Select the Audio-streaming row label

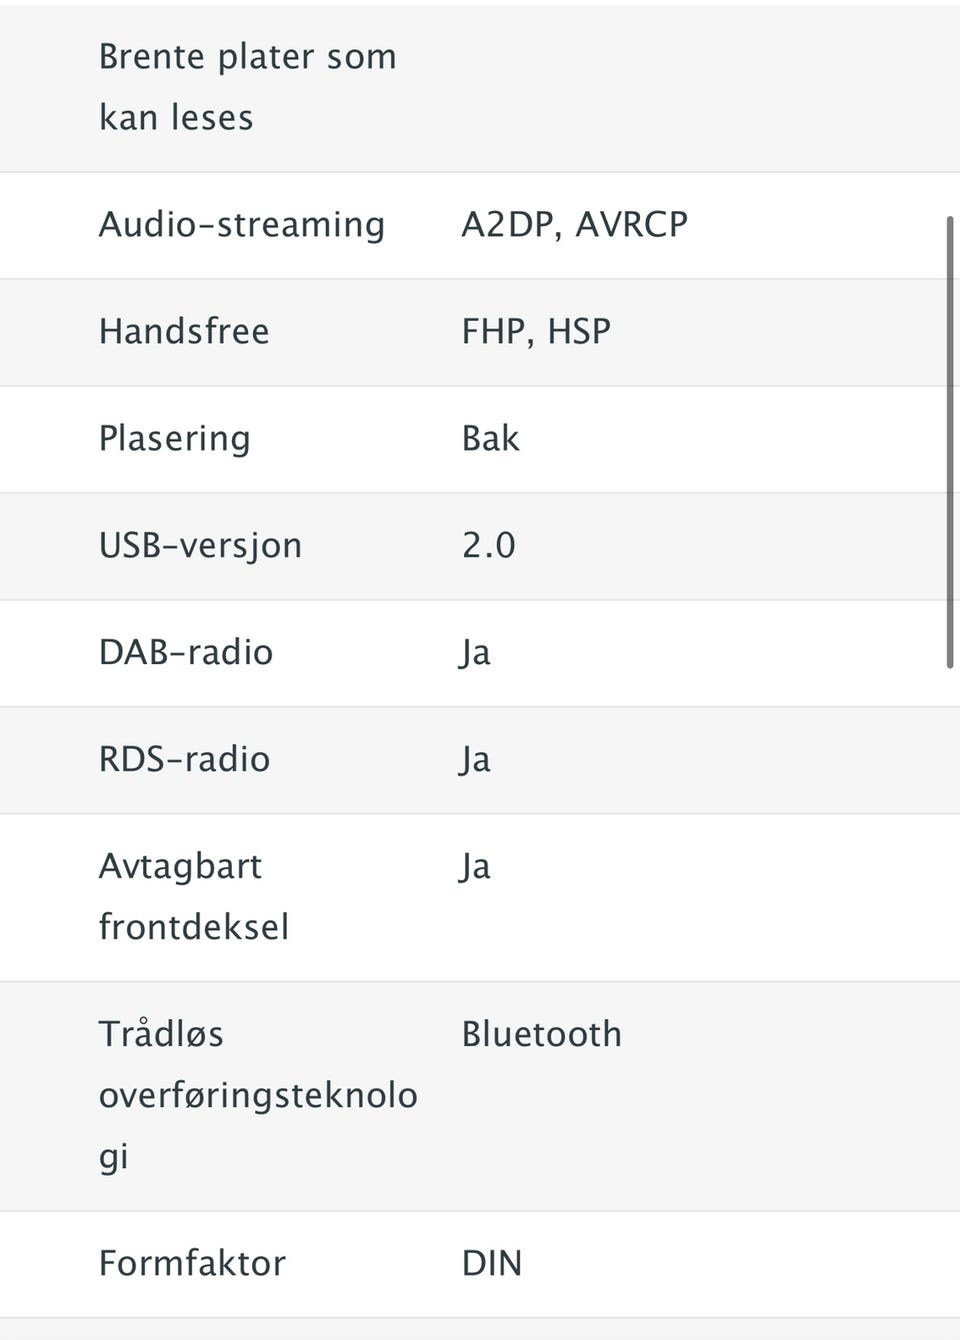[241, 225]
